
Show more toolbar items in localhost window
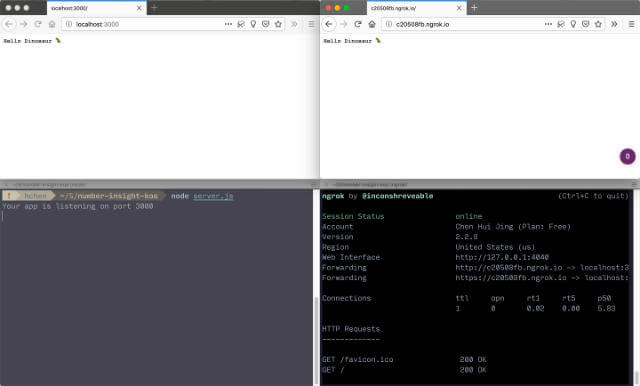294,24
